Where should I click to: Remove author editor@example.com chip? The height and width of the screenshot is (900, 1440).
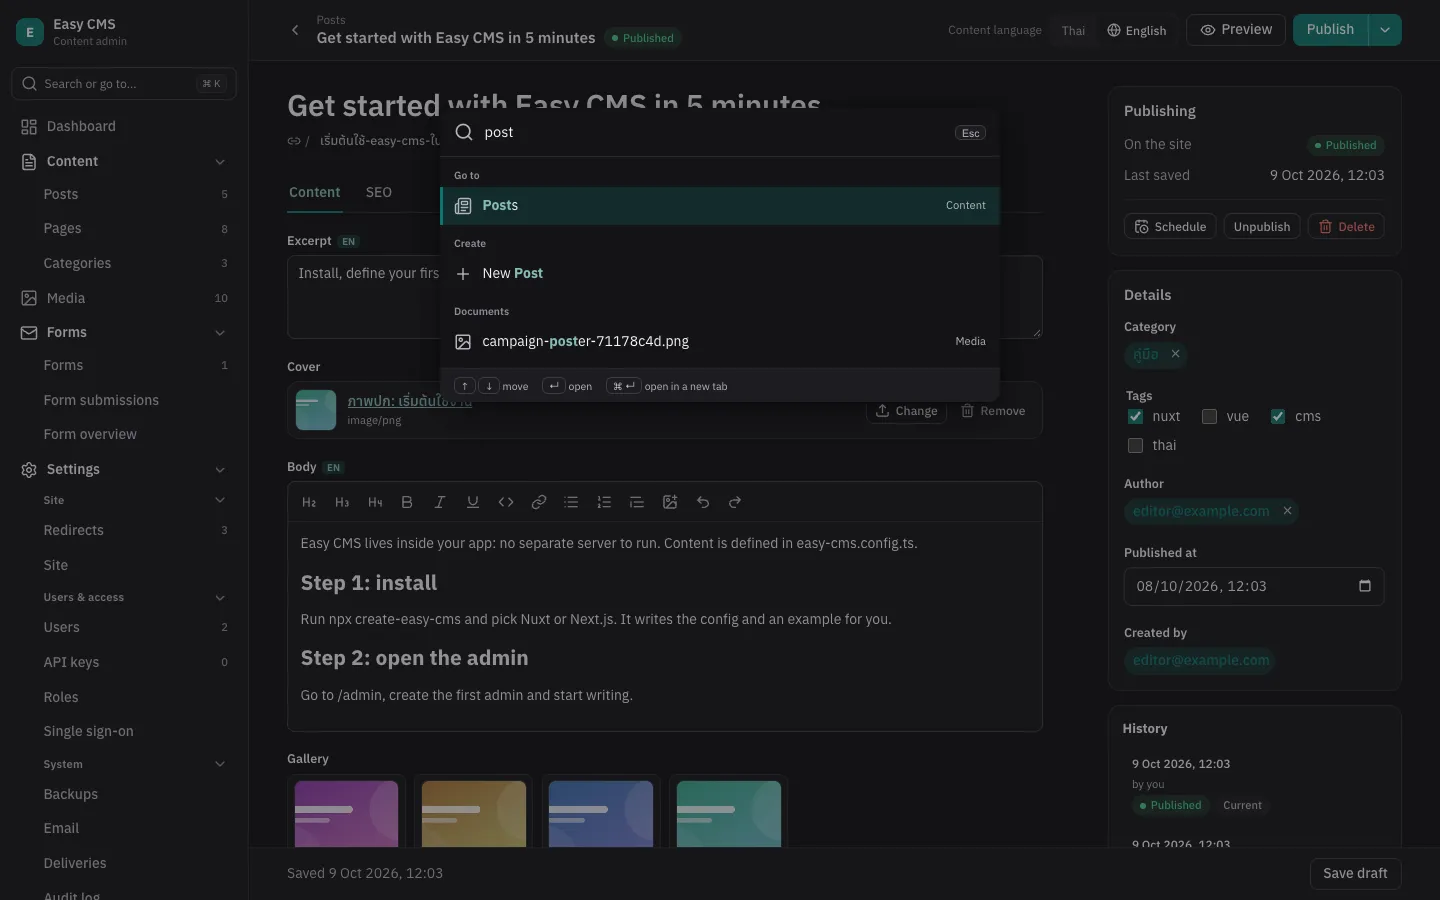coord(1288,511)
